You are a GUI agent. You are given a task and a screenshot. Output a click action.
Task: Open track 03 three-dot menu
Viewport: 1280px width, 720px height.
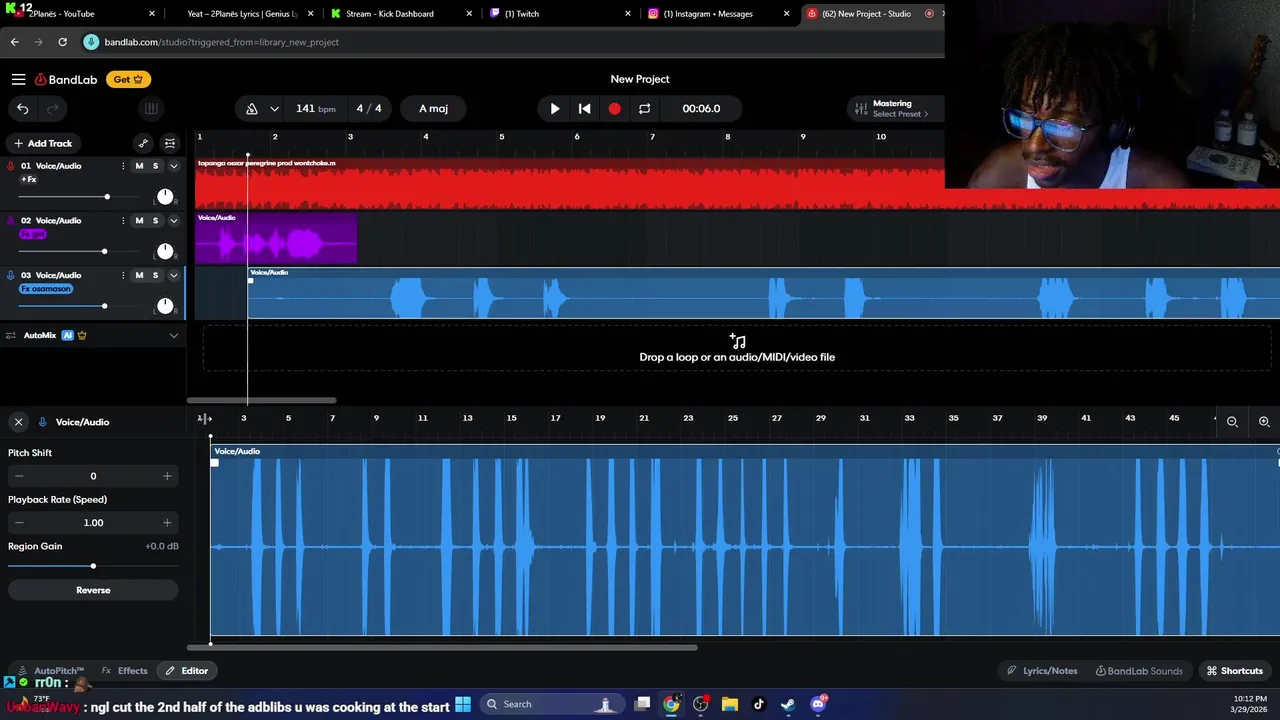(x=123, y=275)
